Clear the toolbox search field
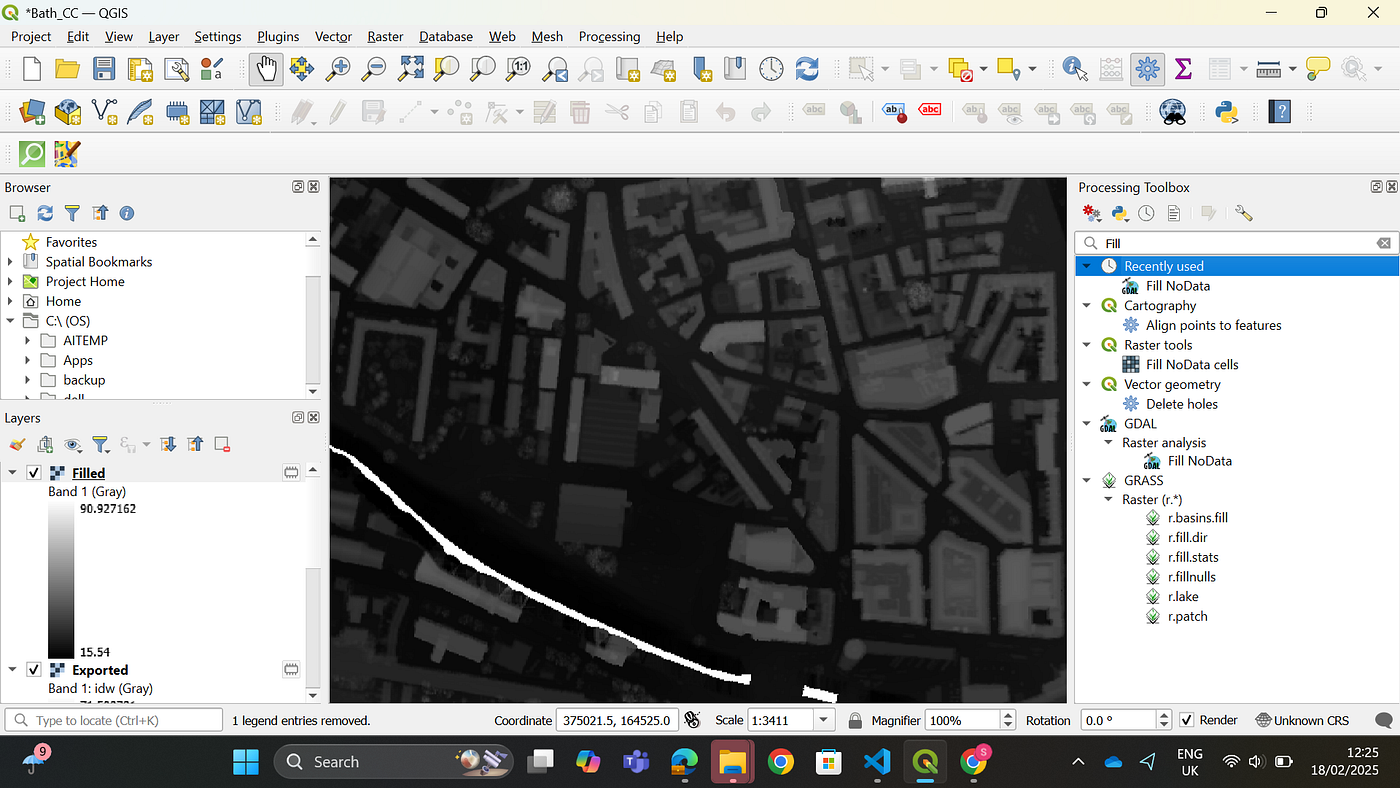Screen dimensions: 1400x788 (x=1384, y=243)
